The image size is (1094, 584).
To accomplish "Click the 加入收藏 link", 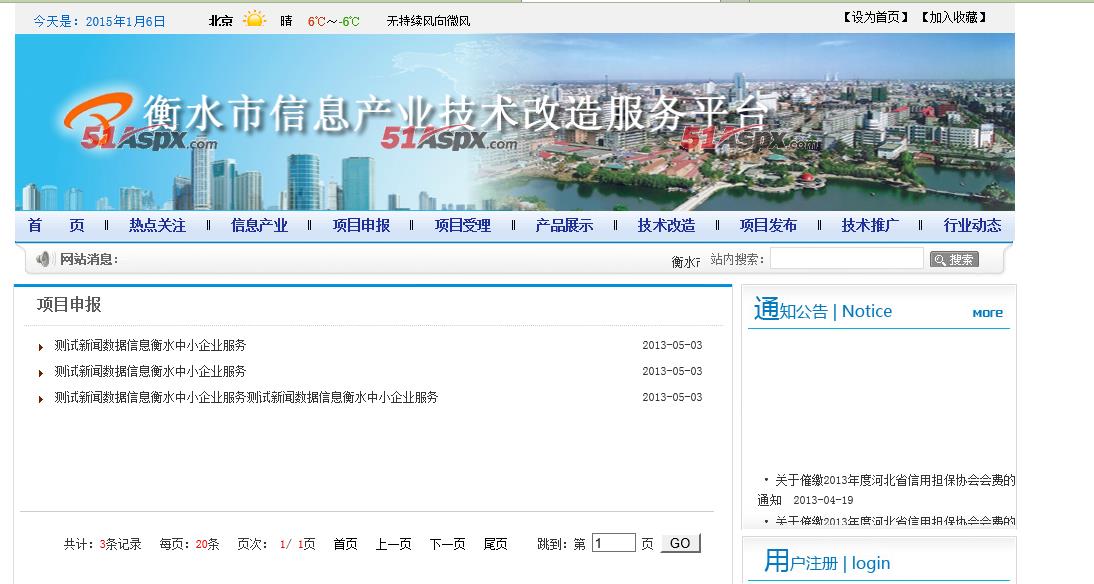I will coord(953,17).
